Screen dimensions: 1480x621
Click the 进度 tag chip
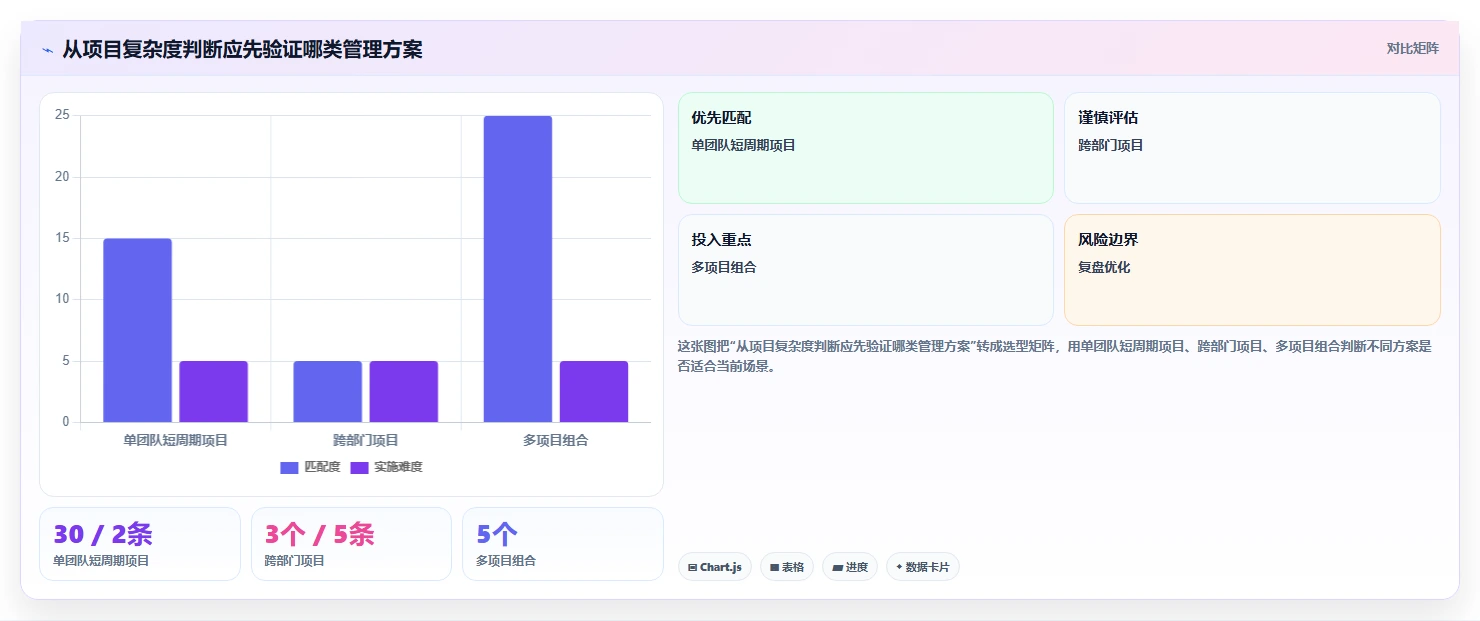point(850,567)
